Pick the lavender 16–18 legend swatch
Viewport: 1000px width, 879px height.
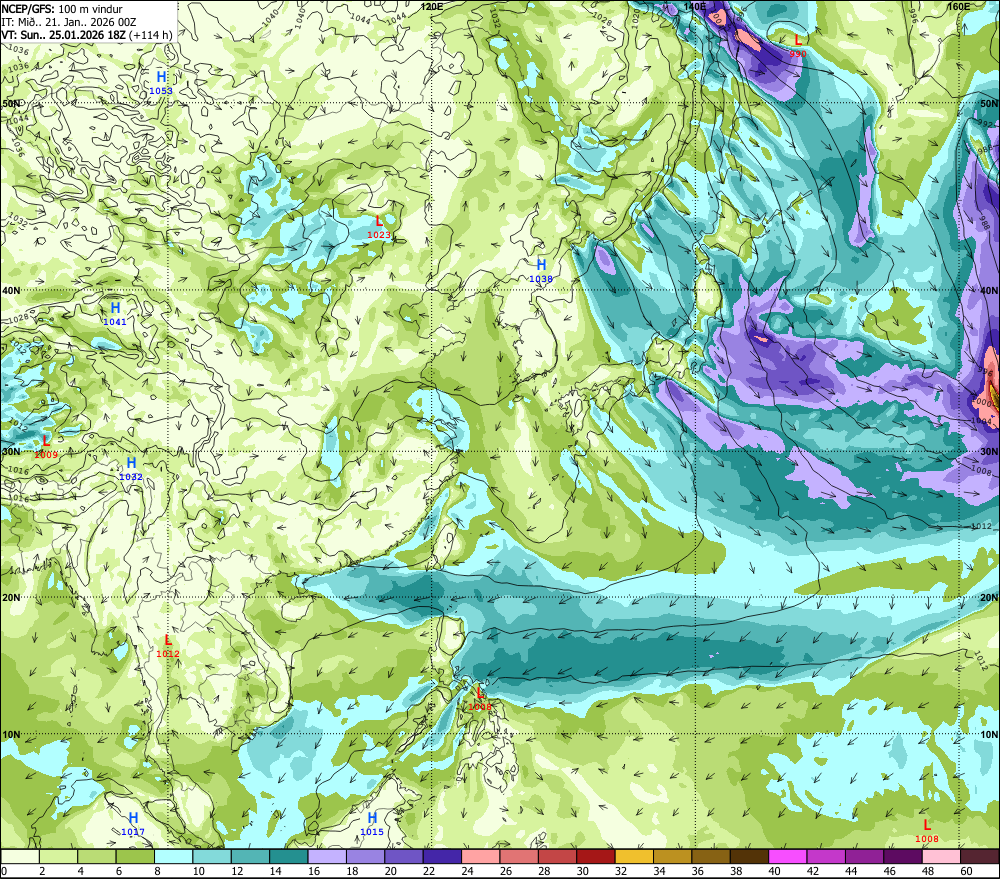[x=327, y=856]
